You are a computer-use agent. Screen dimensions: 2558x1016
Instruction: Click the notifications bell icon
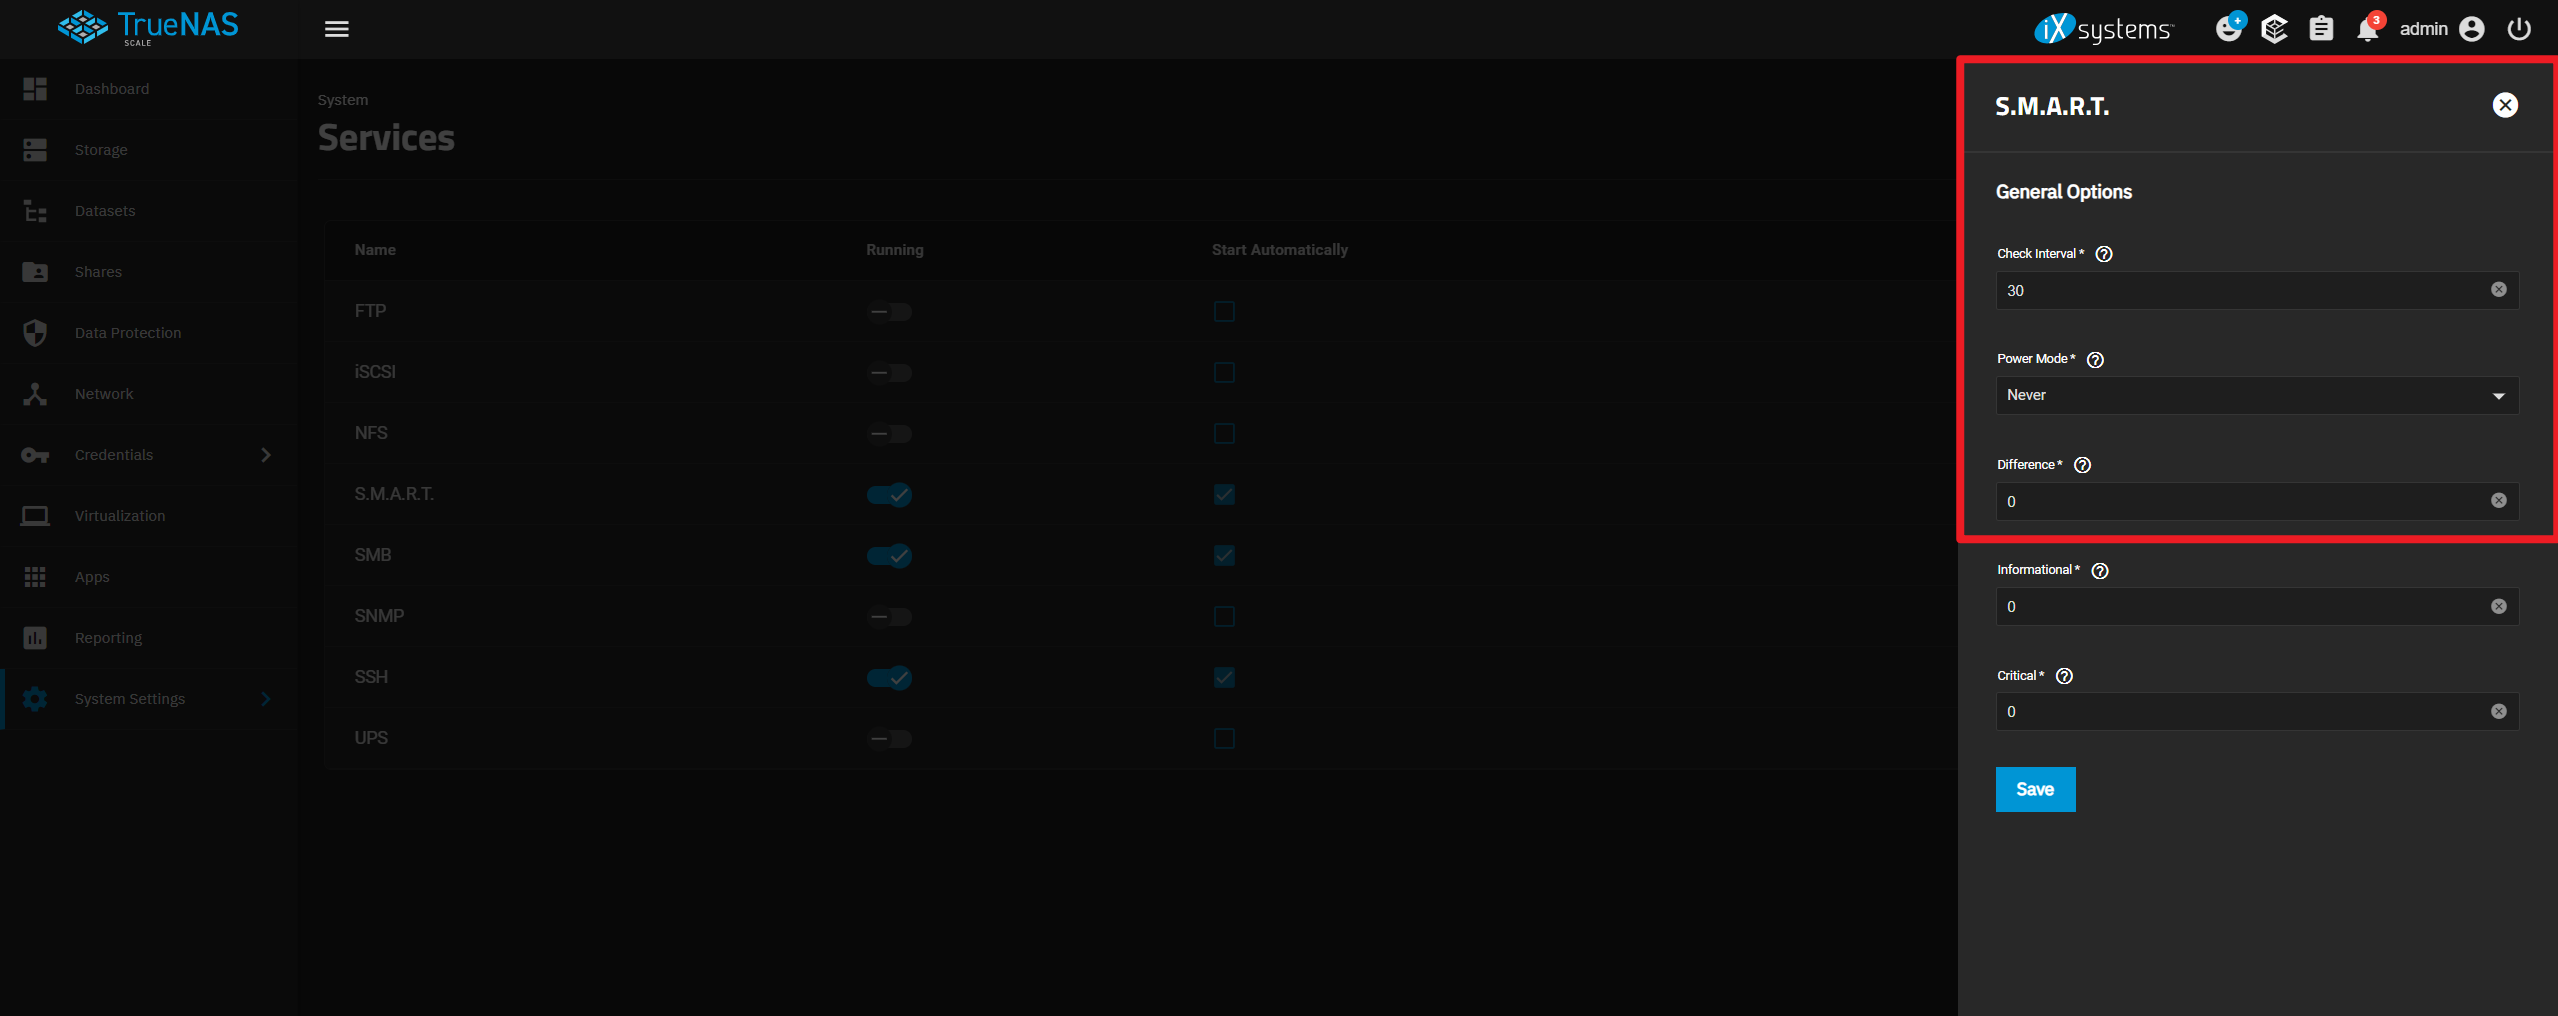coord(2367,29)
